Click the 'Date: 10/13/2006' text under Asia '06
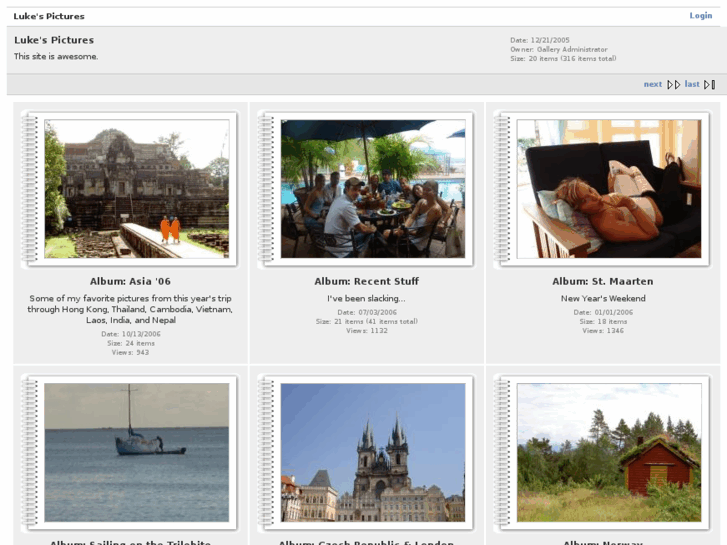The height and width of the screenshot is (545, 727). coord(131,334)
